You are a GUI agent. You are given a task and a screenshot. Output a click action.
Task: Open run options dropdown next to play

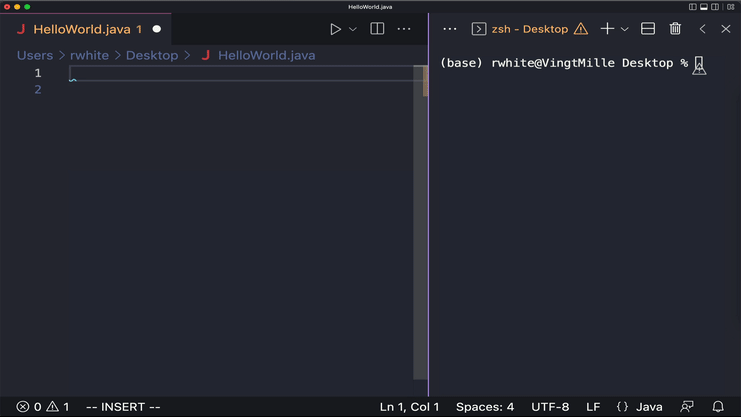(x=353, y=29)
